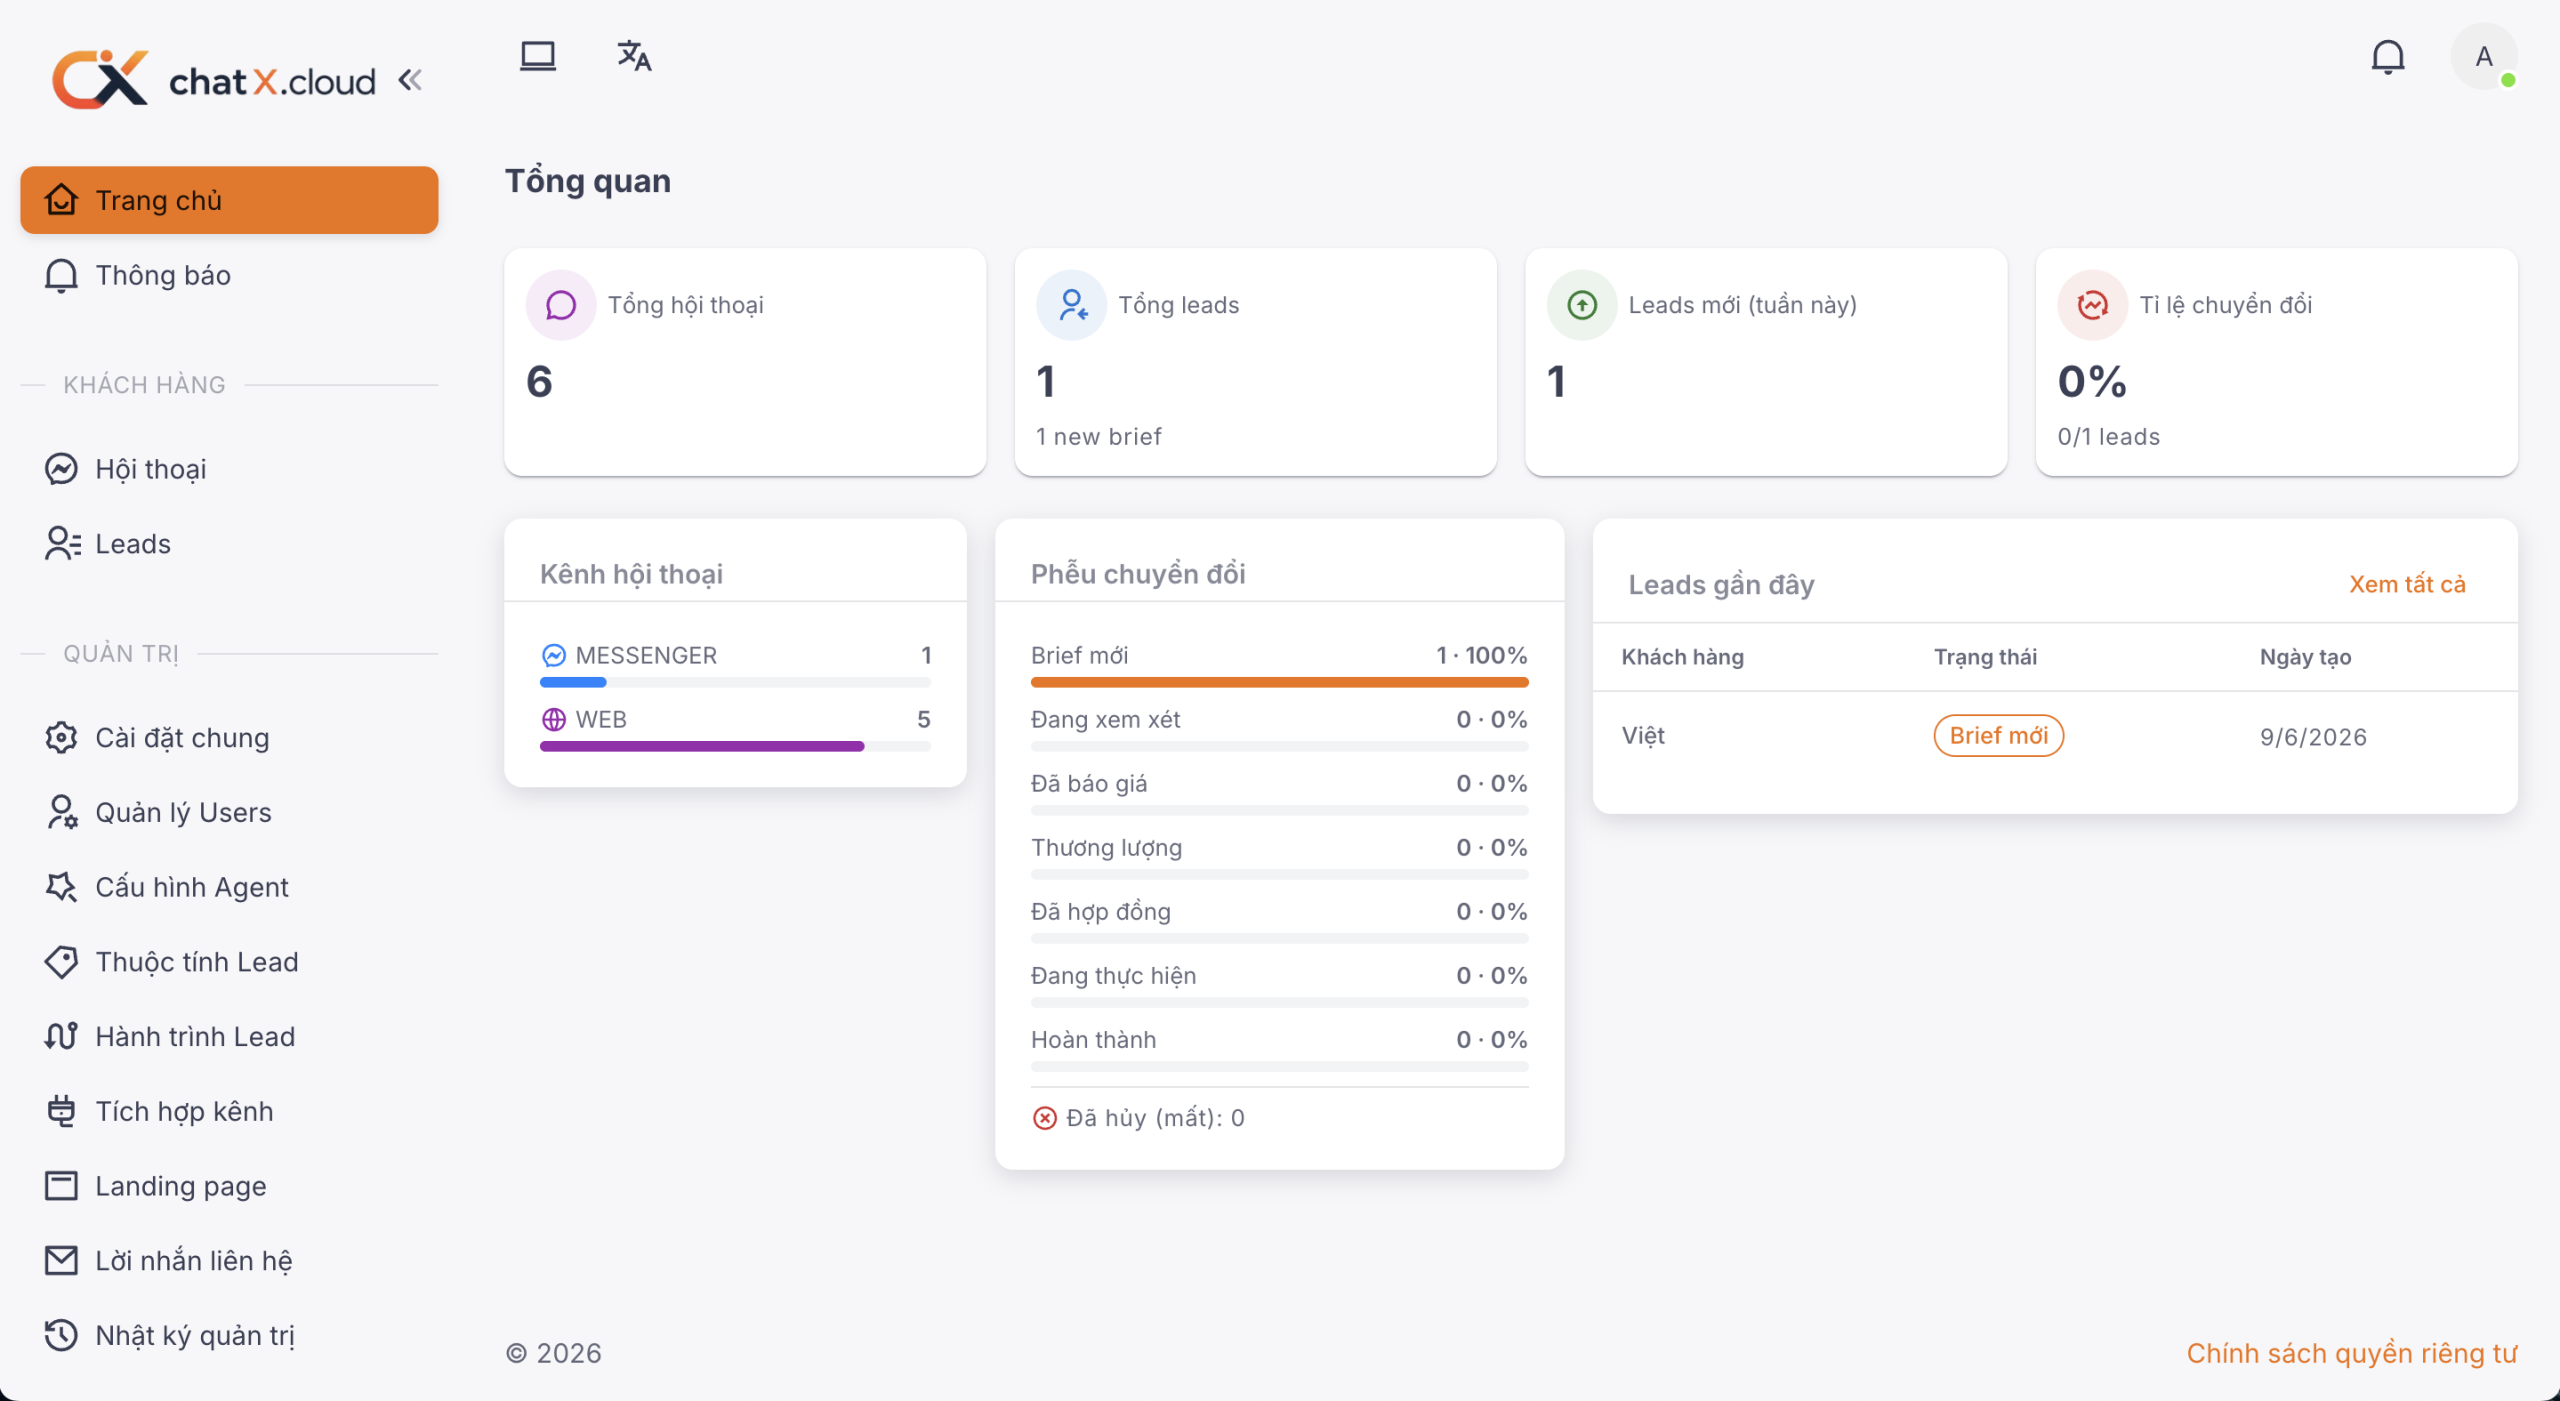
Task: Click the Đã báo giá funnel row
Action: tap(1279, 794)
